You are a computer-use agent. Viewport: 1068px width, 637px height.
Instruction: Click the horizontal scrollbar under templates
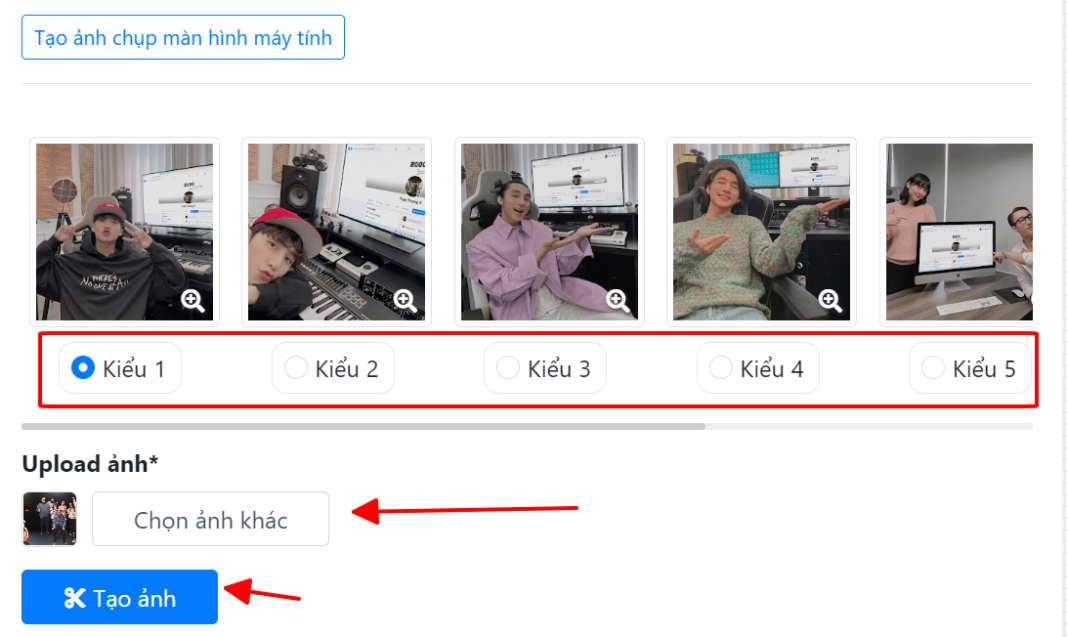coord(363,426)
